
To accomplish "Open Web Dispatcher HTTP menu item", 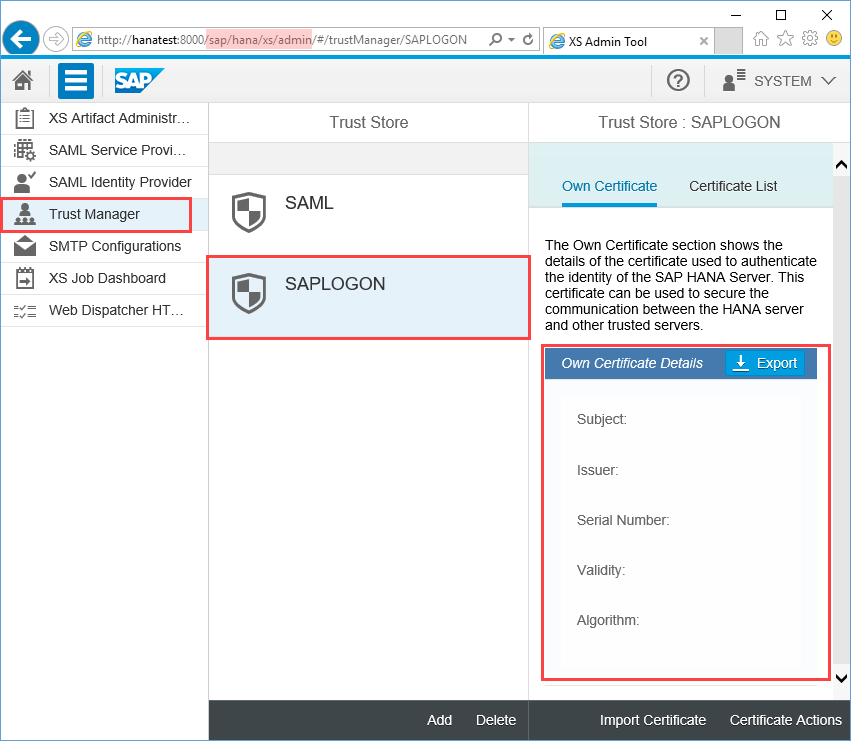I will 105,311.
